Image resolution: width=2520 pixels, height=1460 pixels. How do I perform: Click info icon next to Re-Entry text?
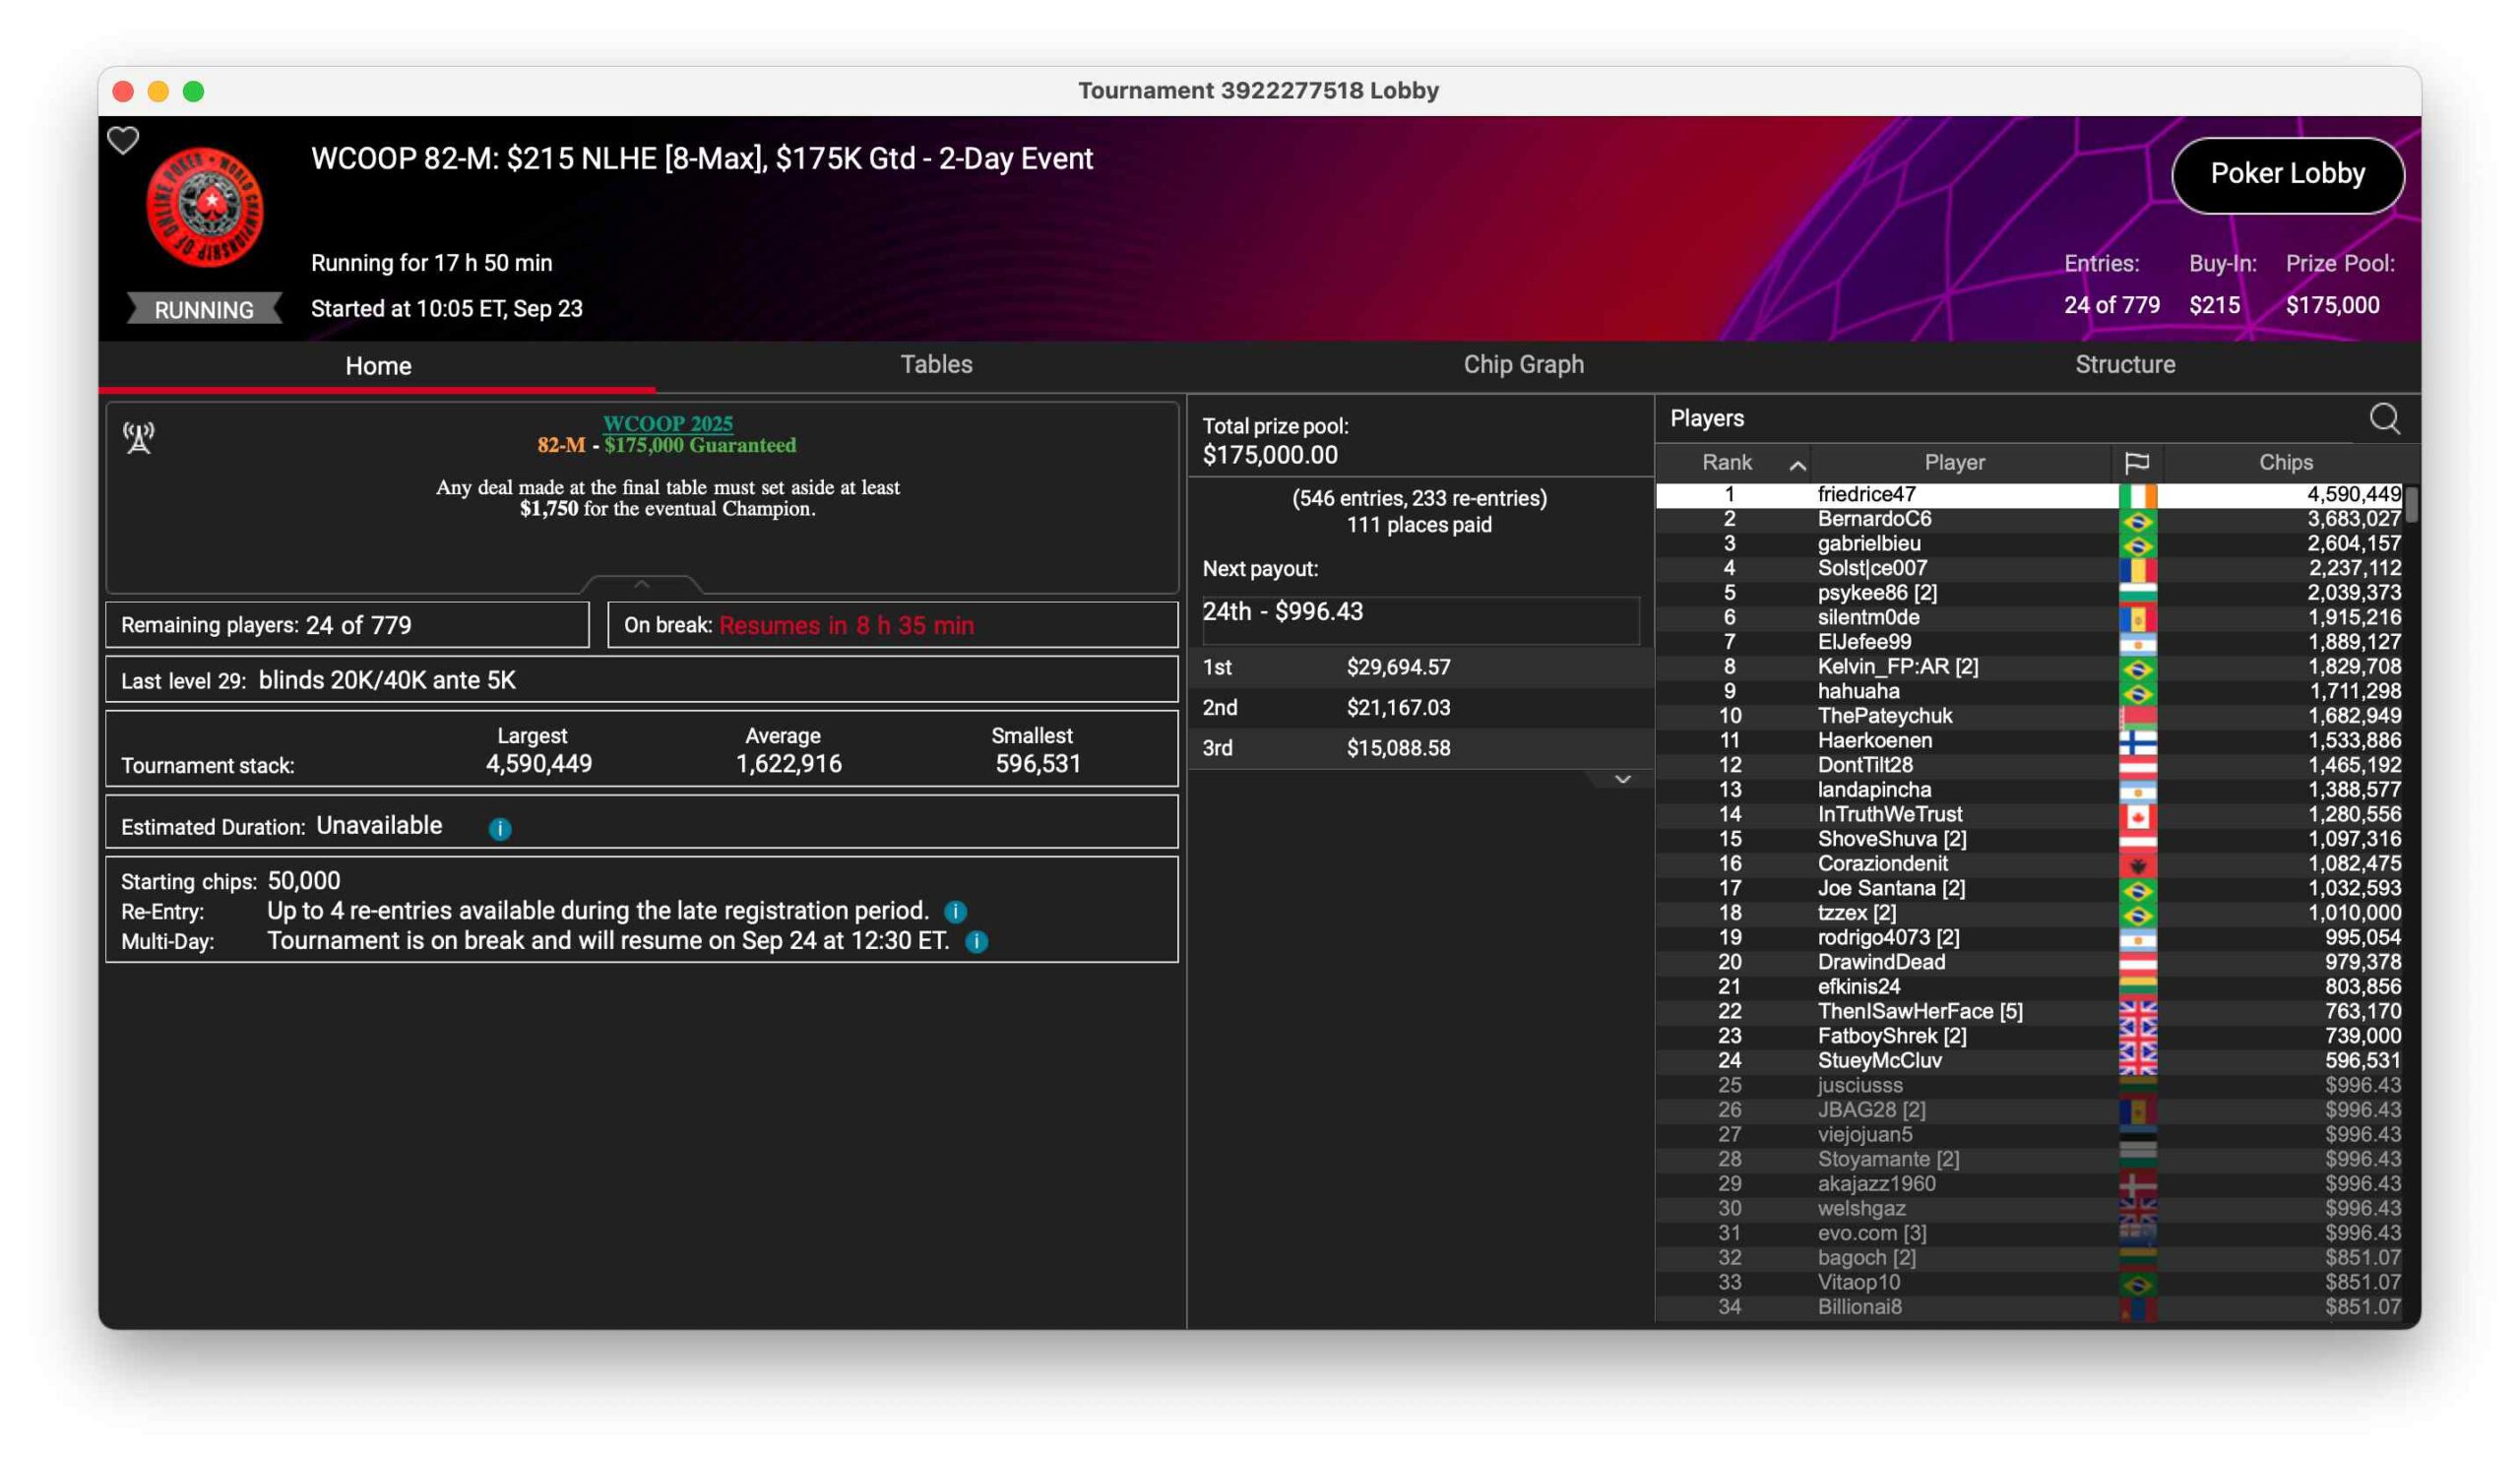(x=955, y=912)
